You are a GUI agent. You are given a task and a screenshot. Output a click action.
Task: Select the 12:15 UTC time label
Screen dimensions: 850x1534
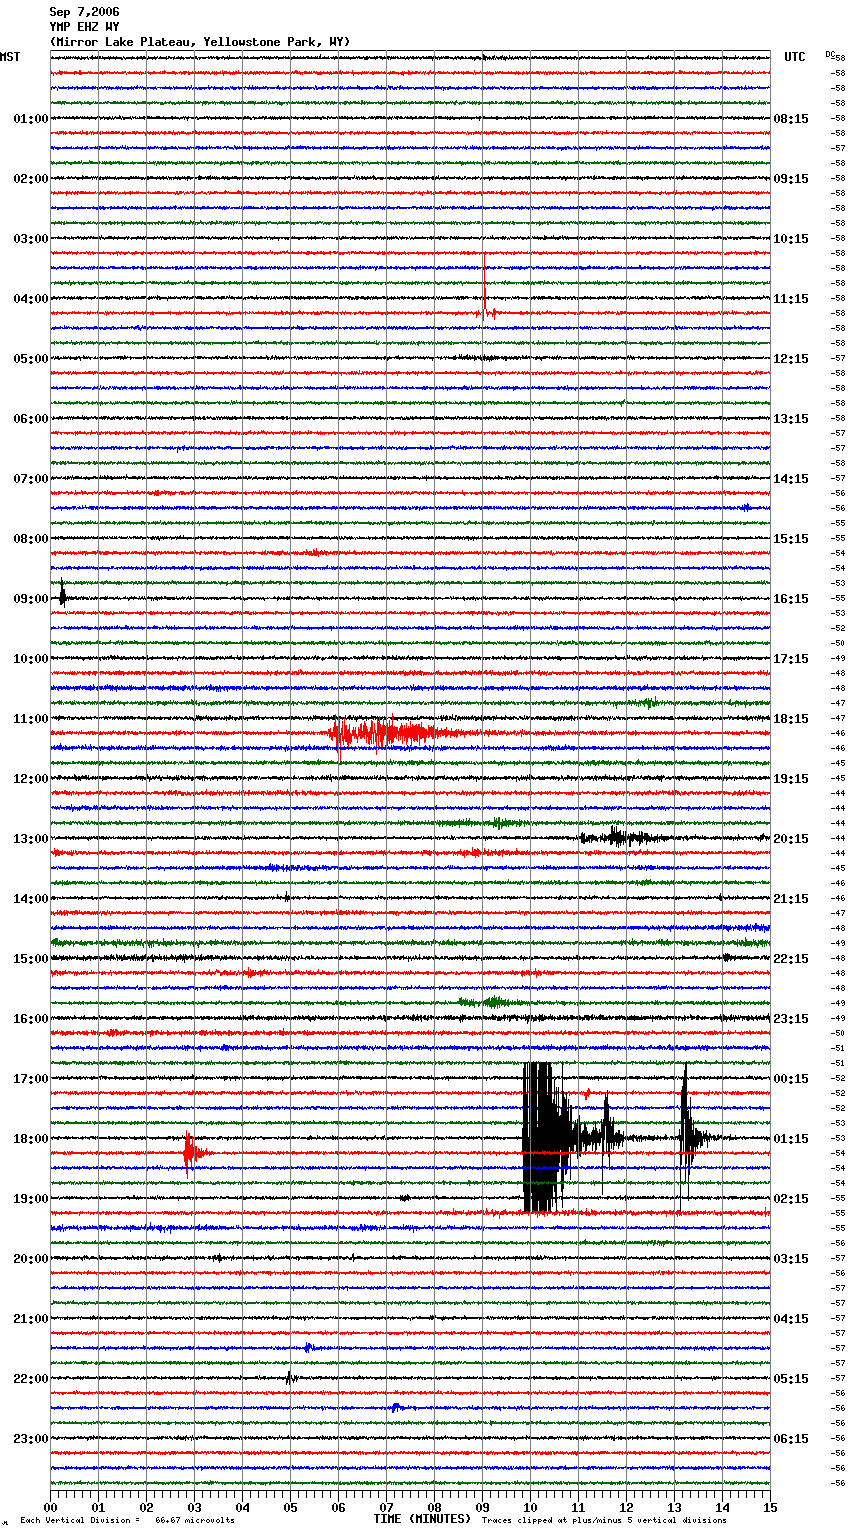point(791,359)
